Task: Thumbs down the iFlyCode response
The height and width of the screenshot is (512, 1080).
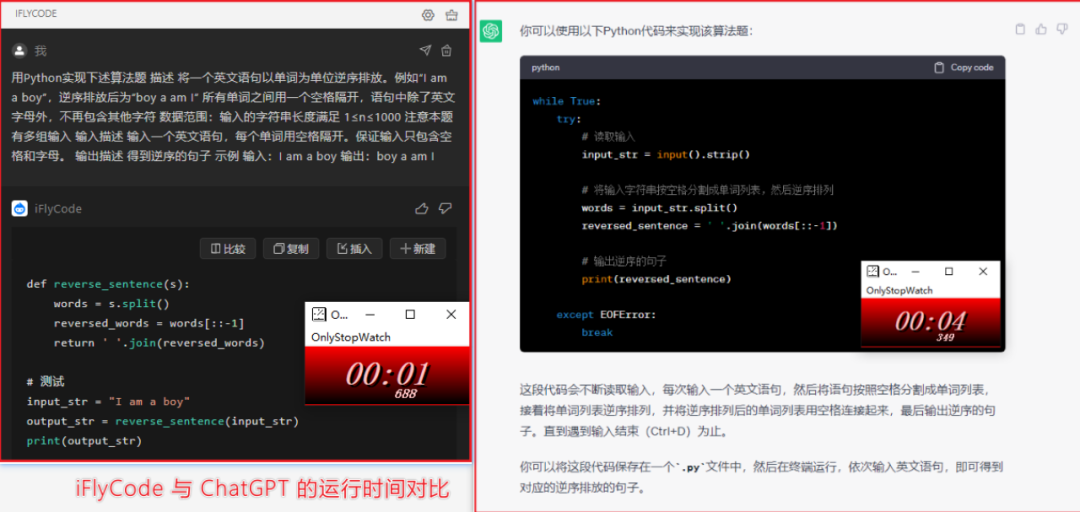Action: click(446, 208)
